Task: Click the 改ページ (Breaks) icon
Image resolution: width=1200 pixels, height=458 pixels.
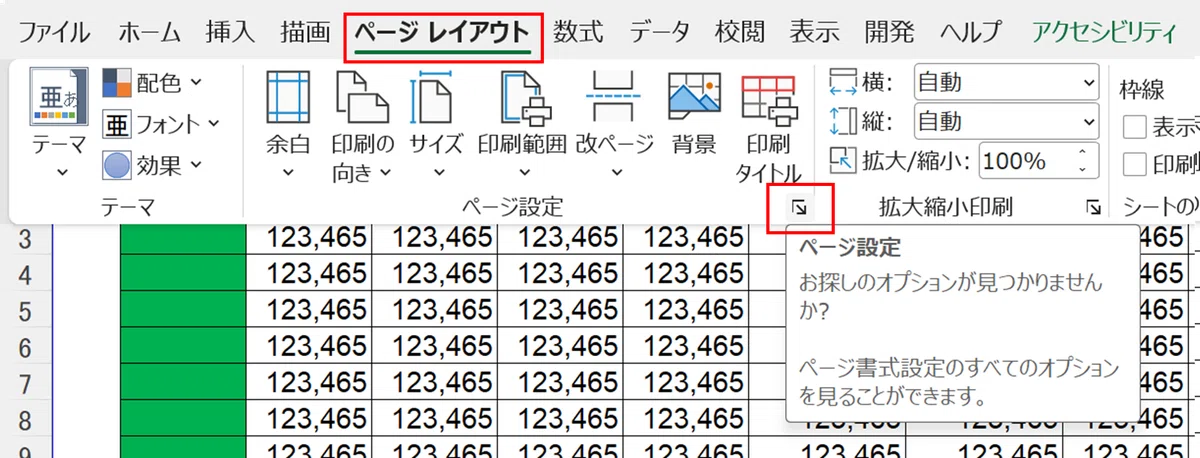Action: point(613,98)
